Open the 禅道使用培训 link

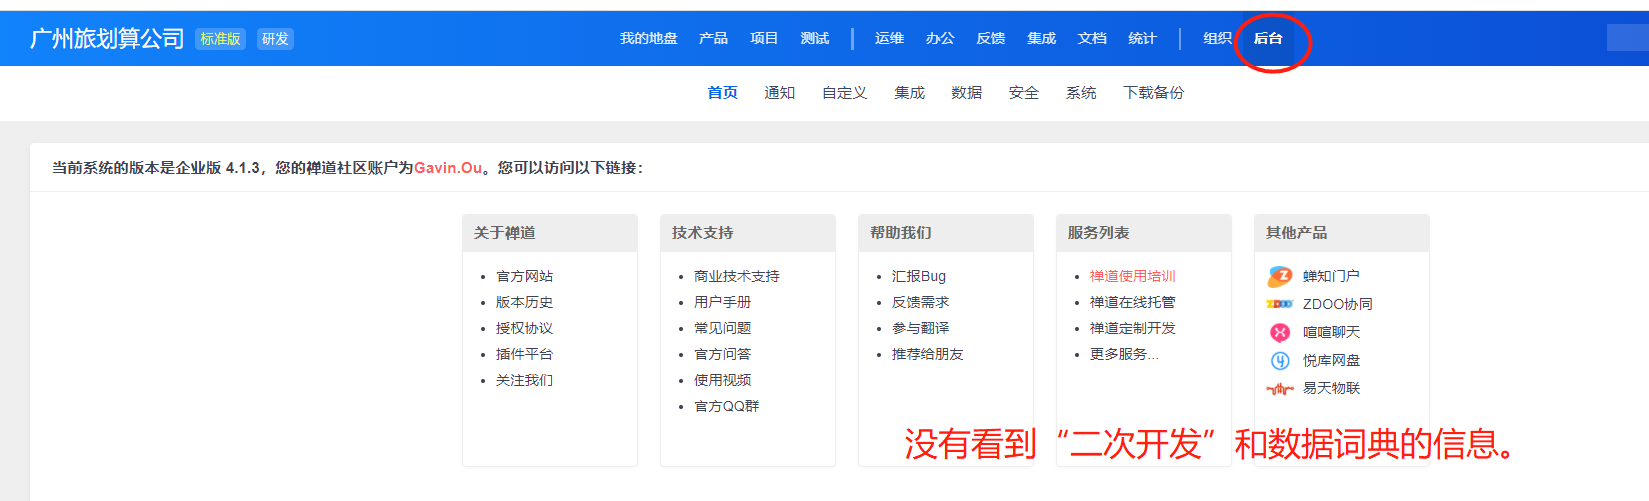[x=1133, y=276]
